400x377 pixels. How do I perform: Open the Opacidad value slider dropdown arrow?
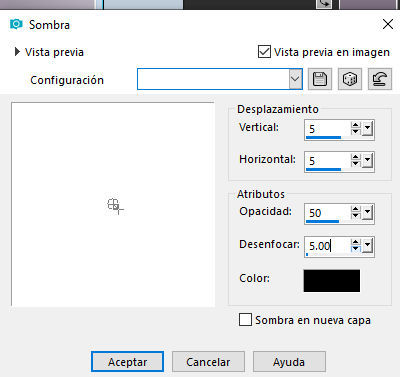click(367, 213)
